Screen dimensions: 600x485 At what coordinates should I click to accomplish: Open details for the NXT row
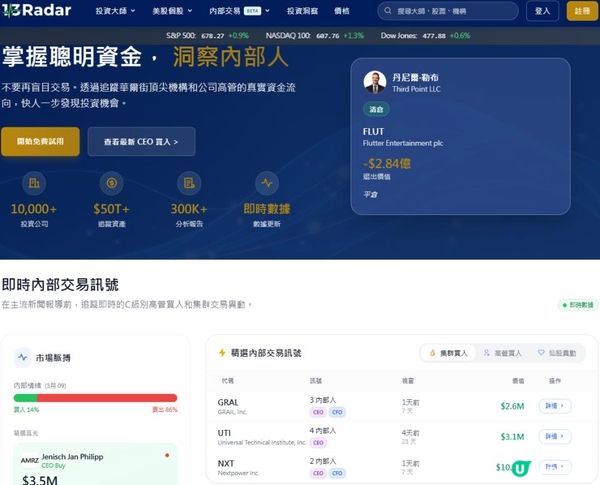[x=555, y=467]
